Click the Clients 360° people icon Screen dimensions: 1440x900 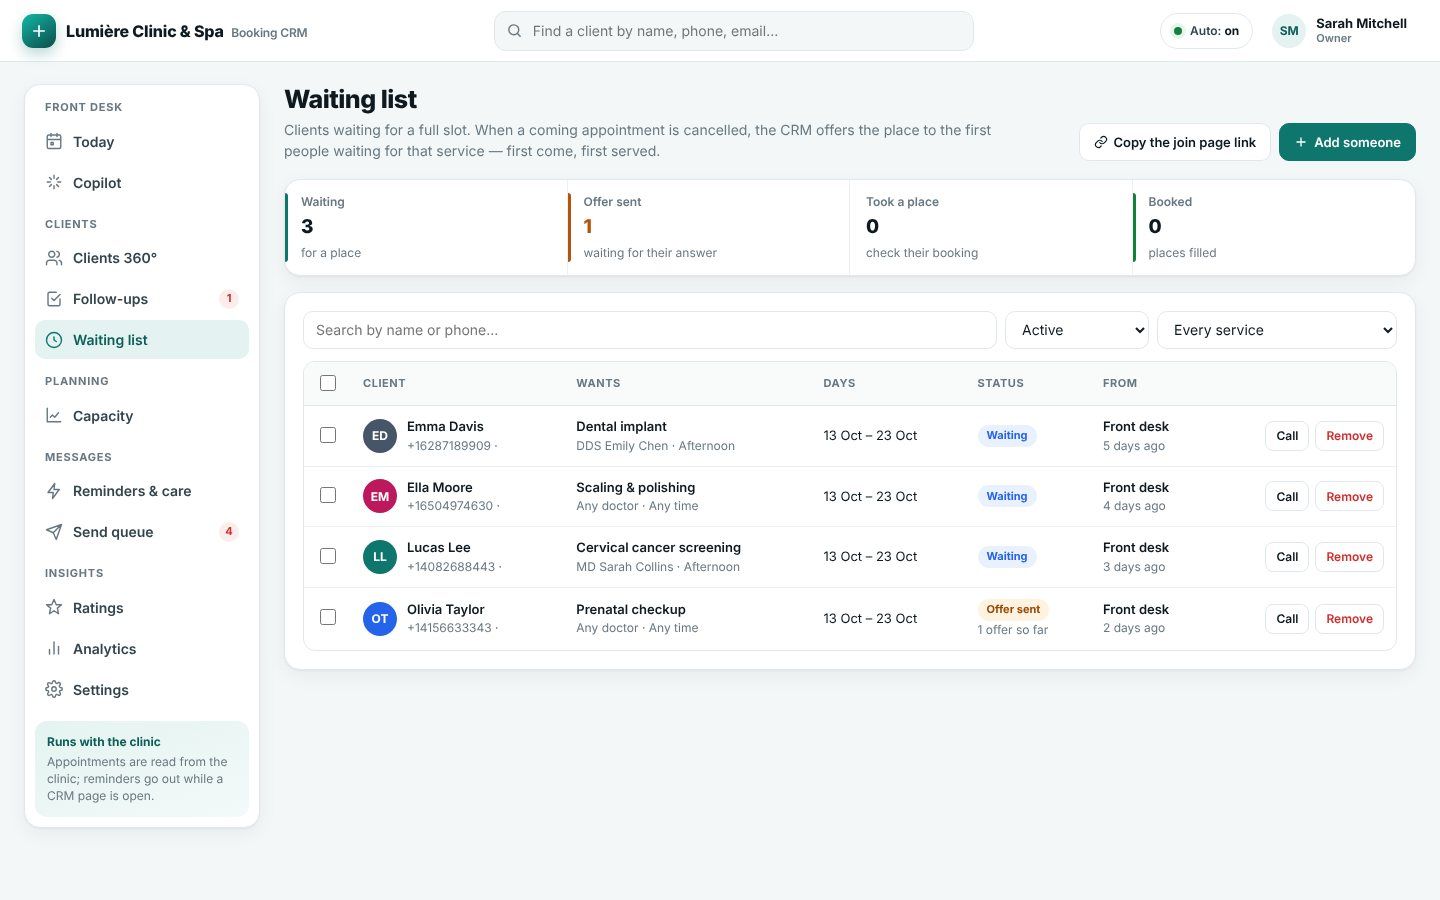click(x=54, y=258)
